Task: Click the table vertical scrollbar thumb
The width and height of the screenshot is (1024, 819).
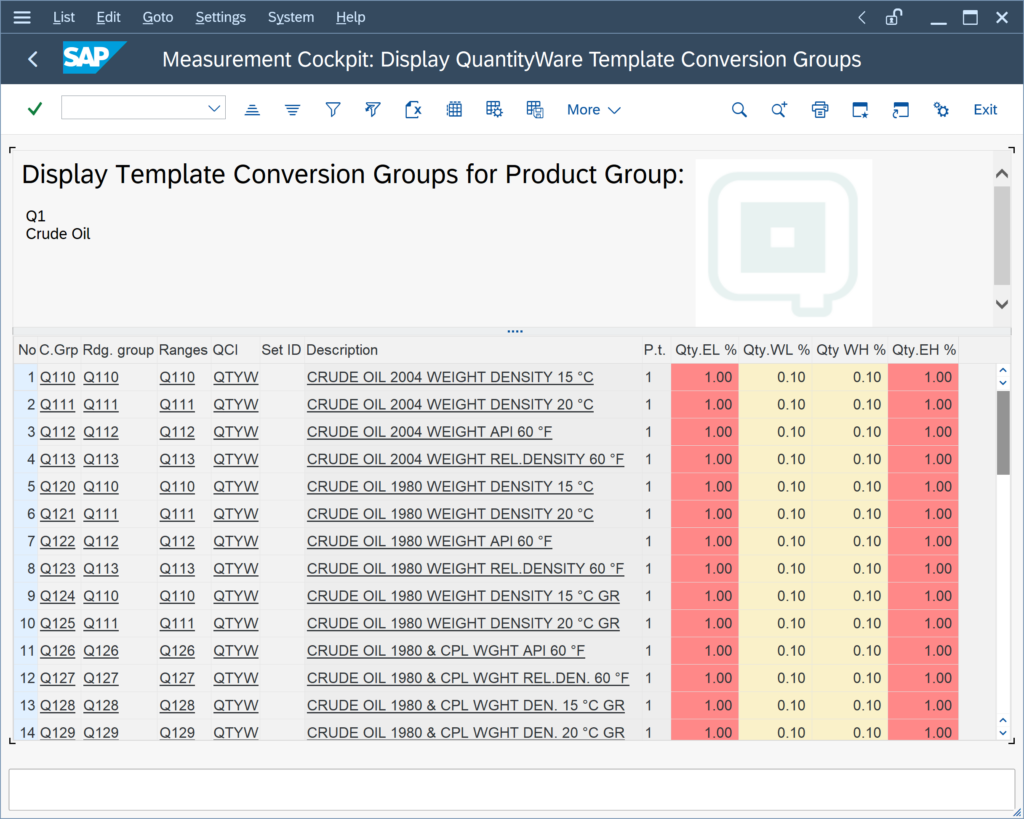Action: (x=1003, y=432)
